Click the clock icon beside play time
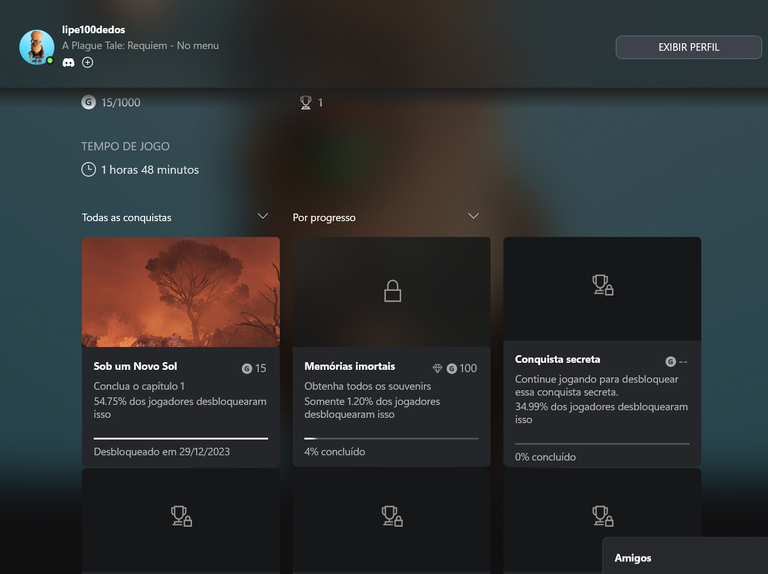The width and height of the screenshot is (768, 574). (88, 169)
